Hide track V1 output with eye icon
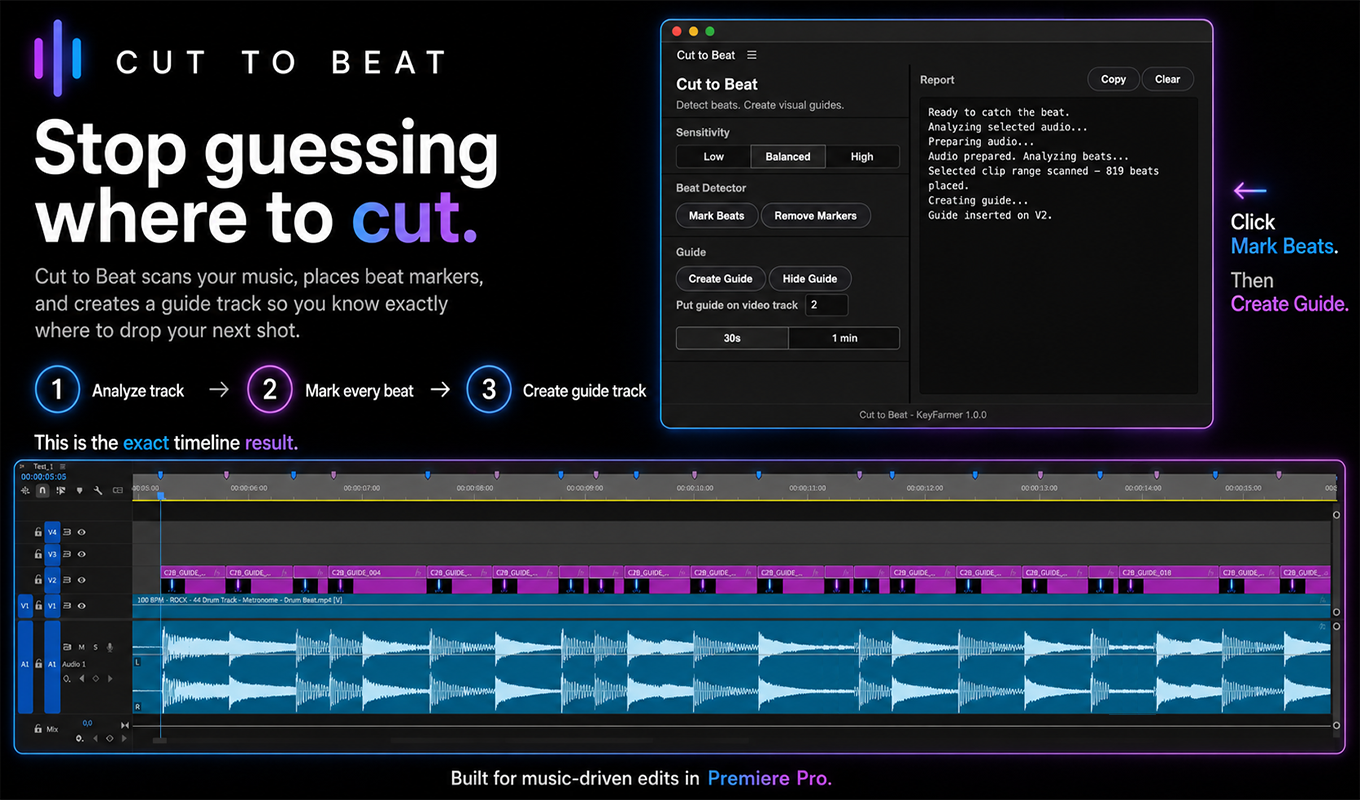Image resolution: width=1360 pixels, height=800 pixels. pos(82,606)
